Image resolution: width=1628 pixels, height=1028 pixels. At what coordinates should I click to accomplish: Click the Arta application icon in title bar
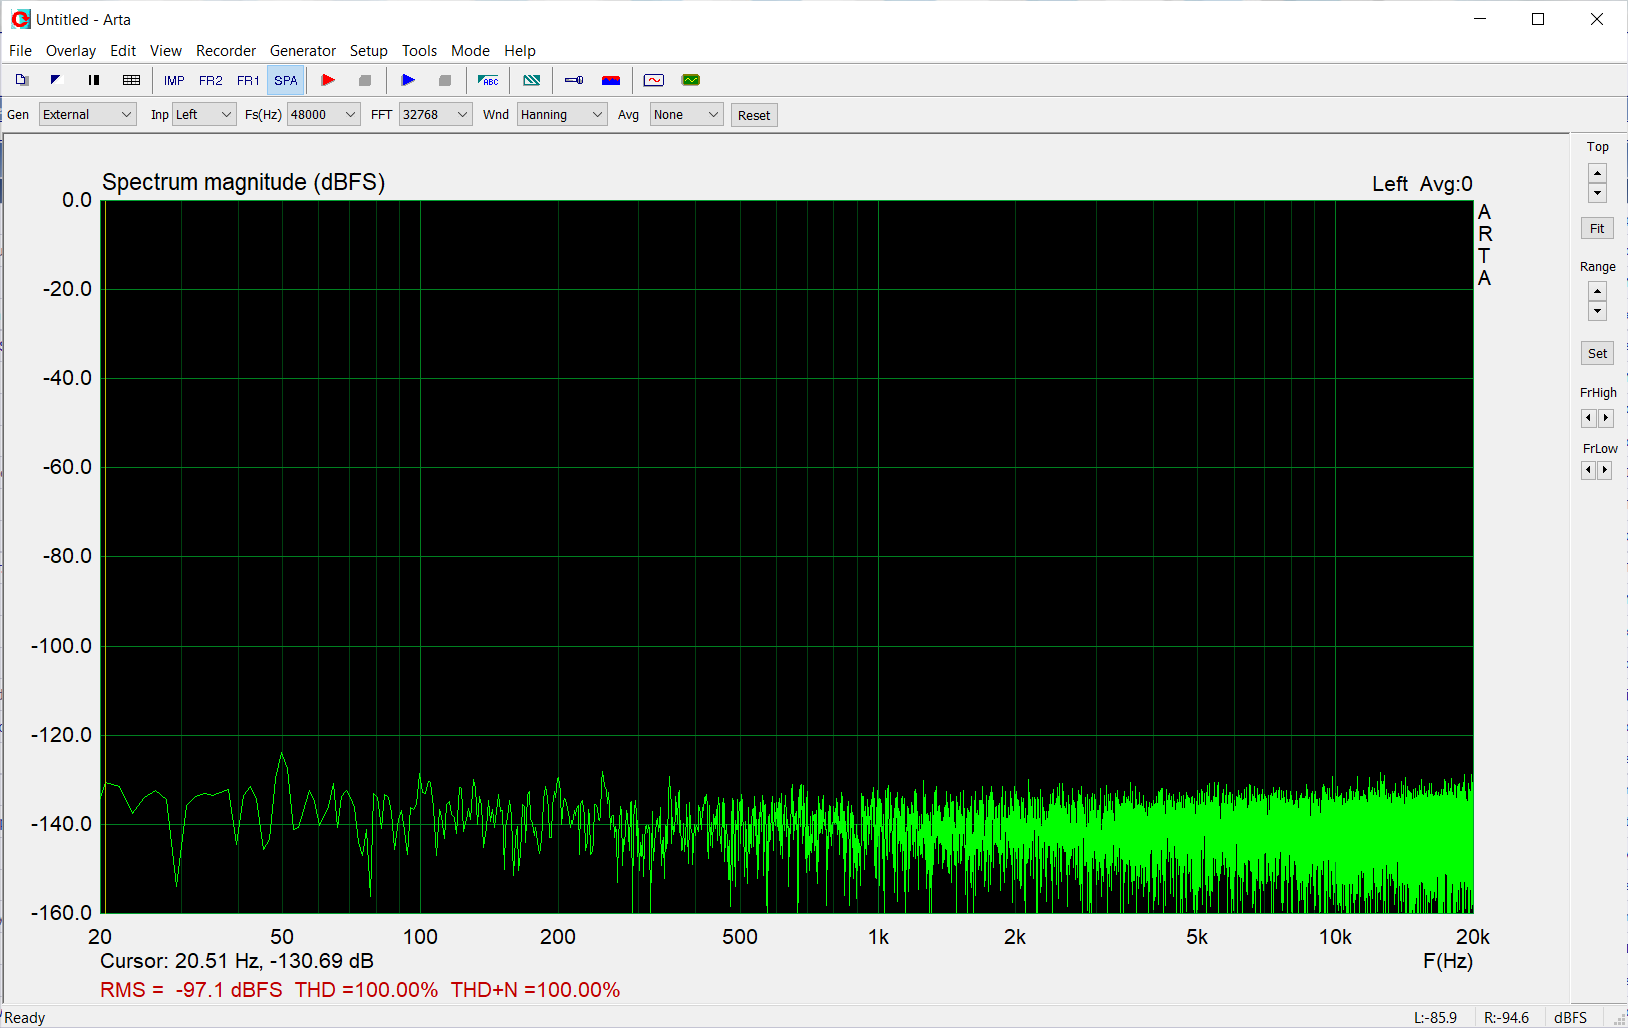(20, 19)
